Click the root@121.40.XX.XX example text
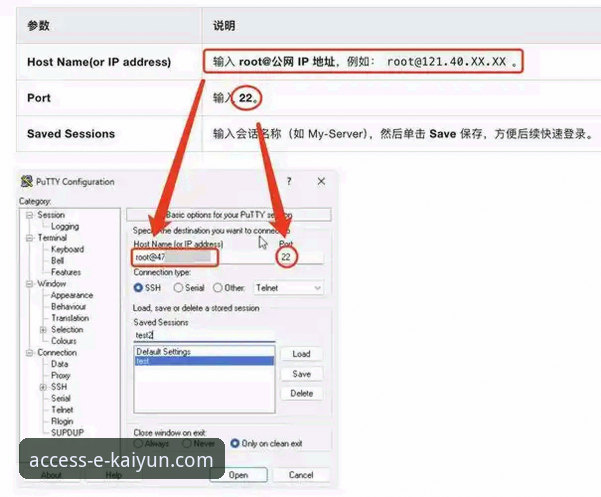The width and height of the screenshot is (601, 497). [x=447, y=62]
